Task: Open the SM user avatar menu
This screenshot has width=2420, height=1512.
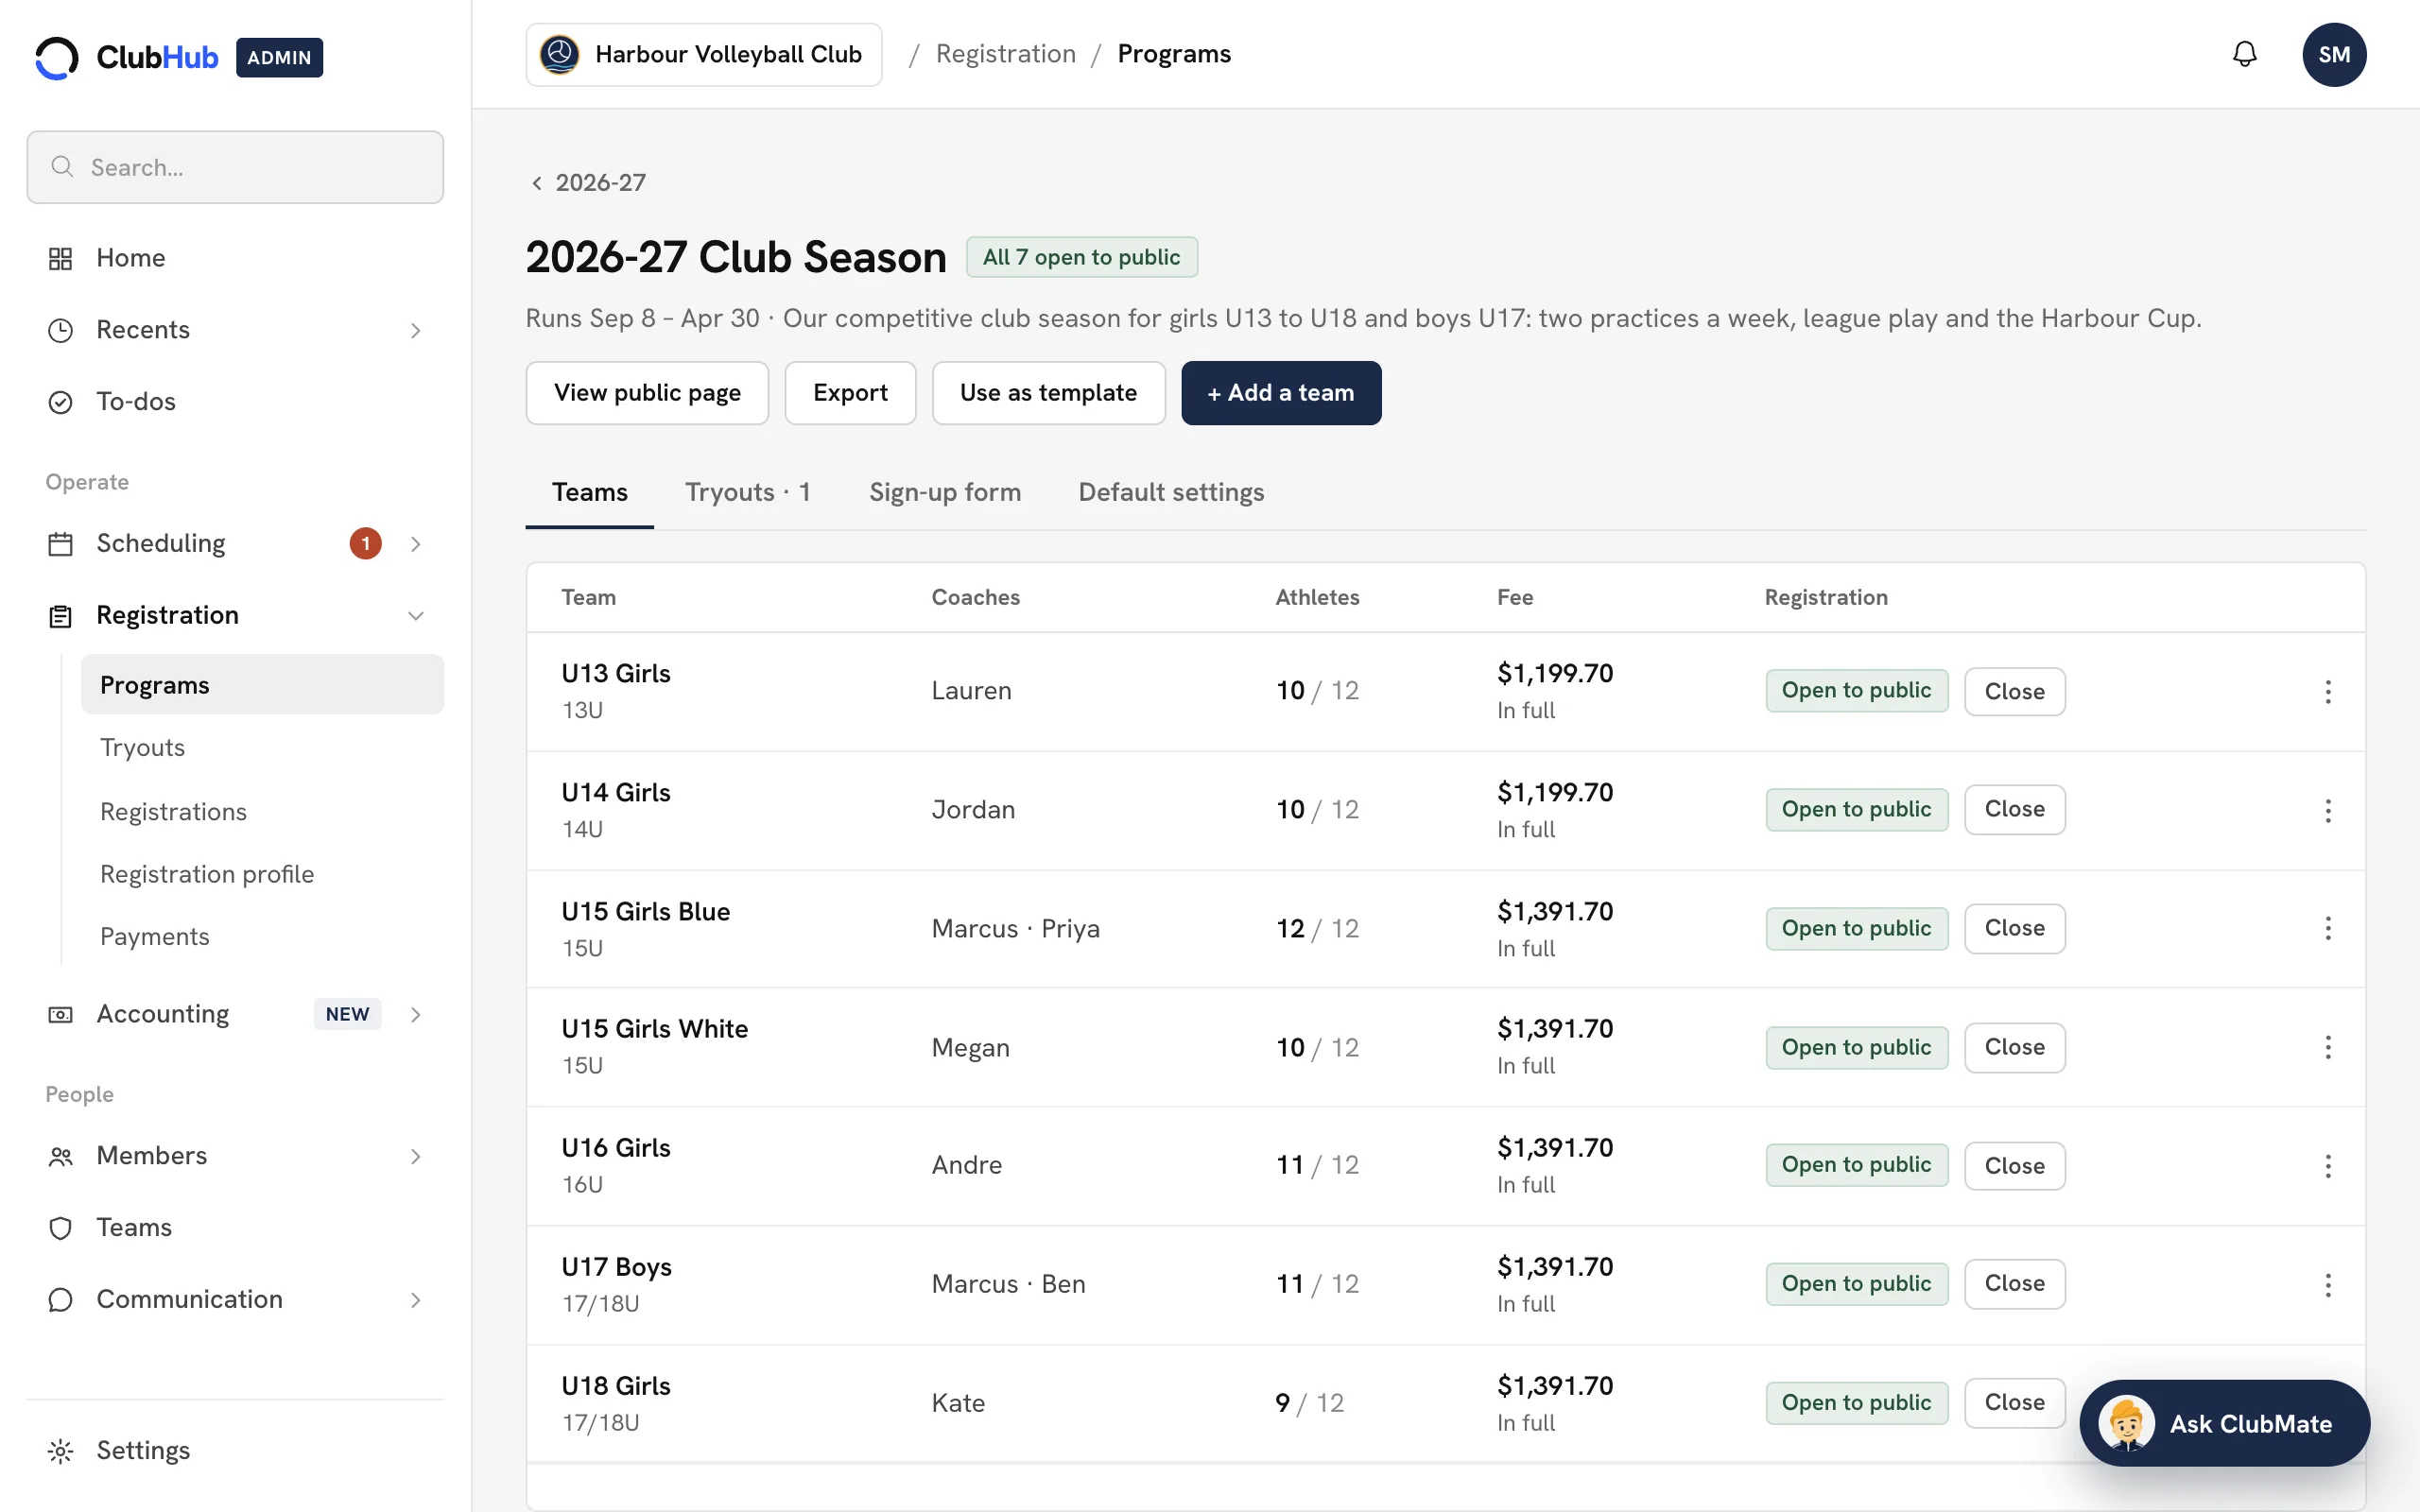Action: tap(2334, 54)
